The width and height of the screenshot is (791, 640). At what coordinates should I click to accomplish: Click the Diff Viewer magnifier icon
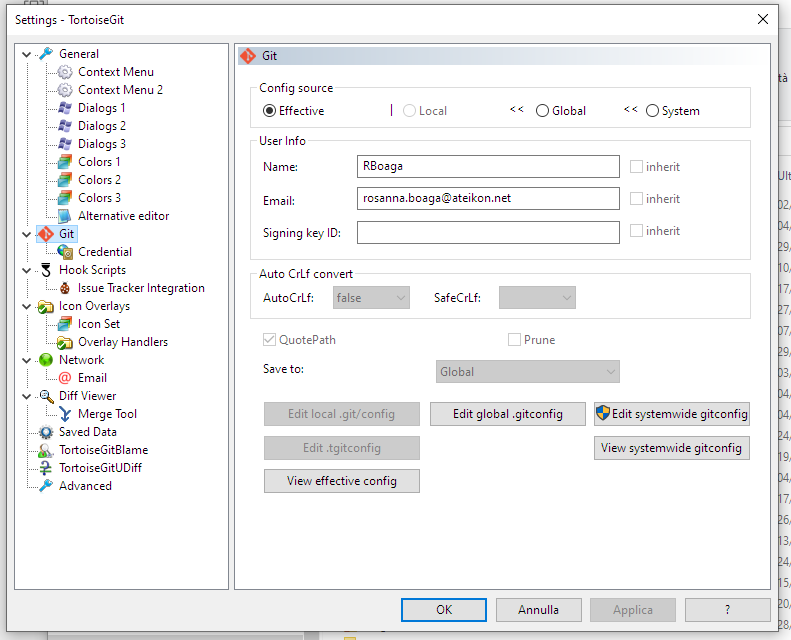pos(46,396)
